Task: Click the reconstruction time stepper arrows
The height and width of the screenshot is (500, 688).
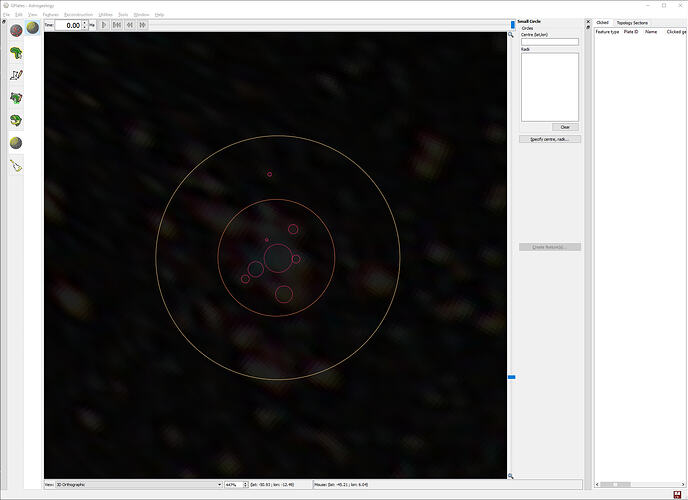Action: (x=85, y=25)
